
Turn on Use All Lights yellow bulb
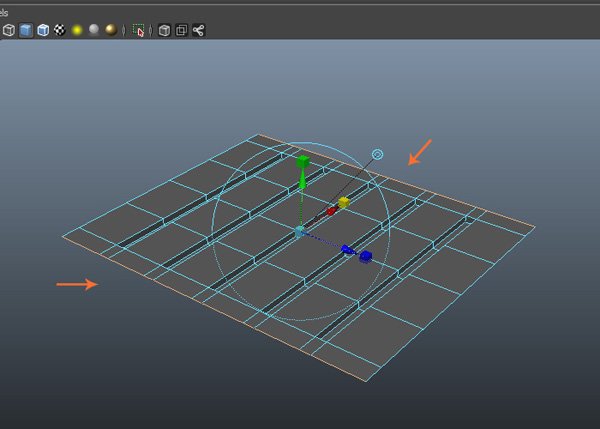[x=77, y=30]
